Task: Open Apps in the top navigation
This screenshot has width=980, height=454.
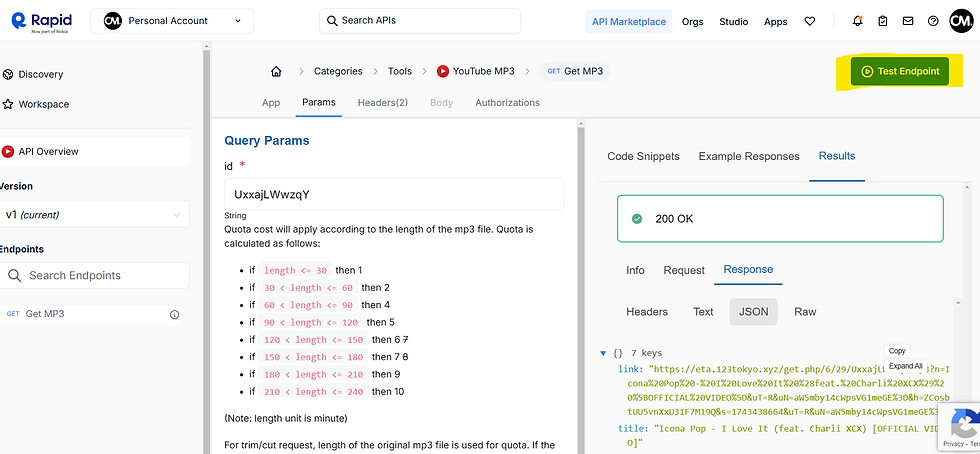Action: 776,21
